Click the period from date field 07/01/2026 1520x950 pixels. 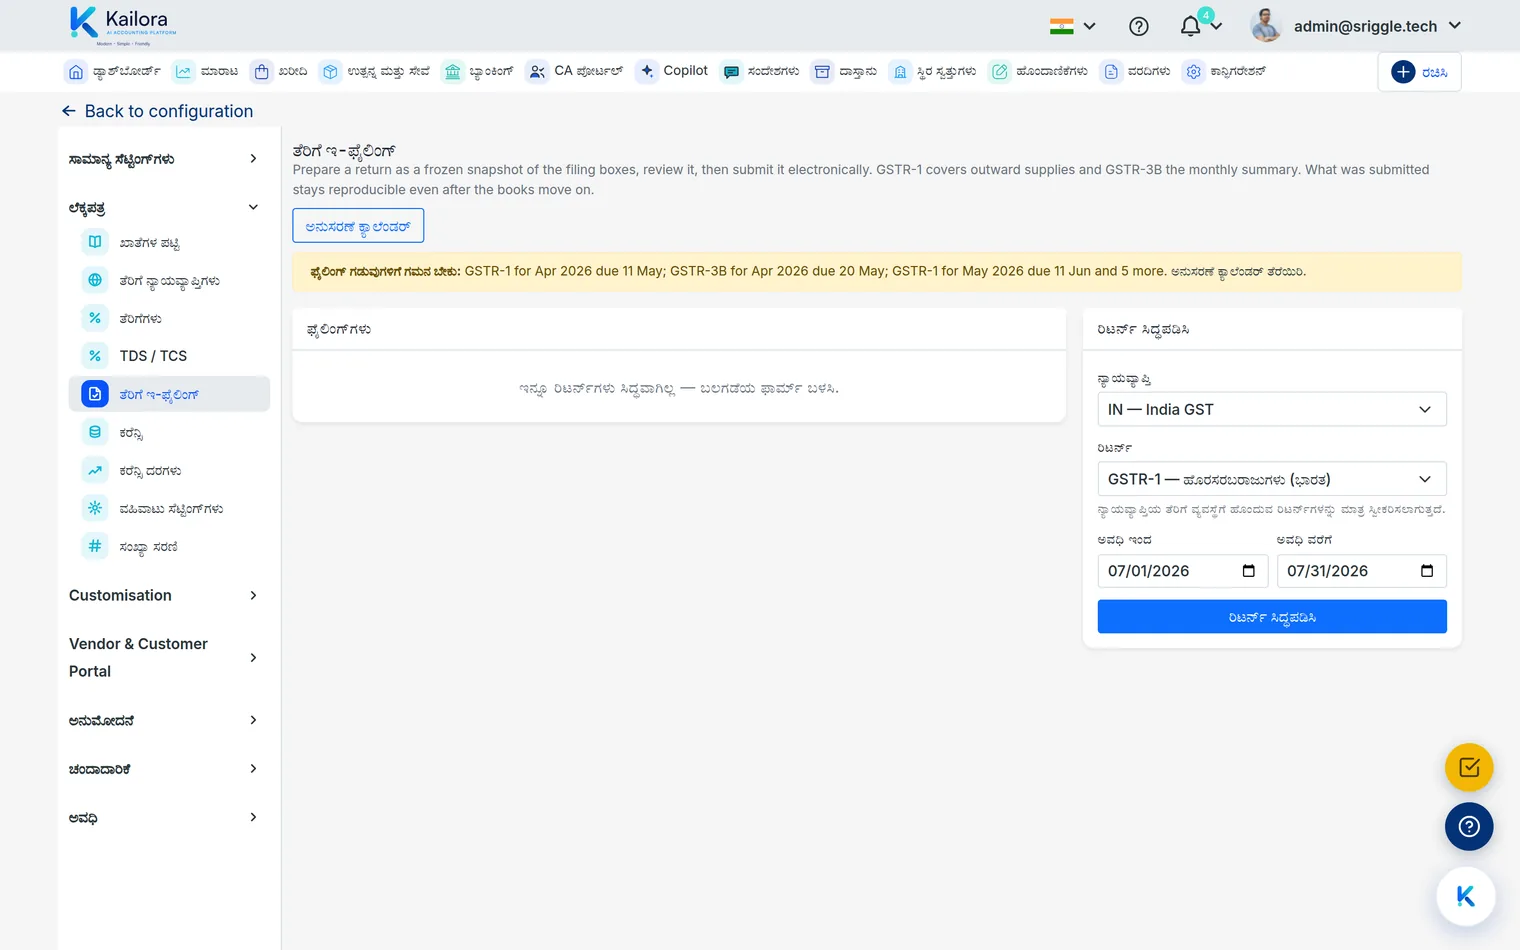pos(1182,571)
